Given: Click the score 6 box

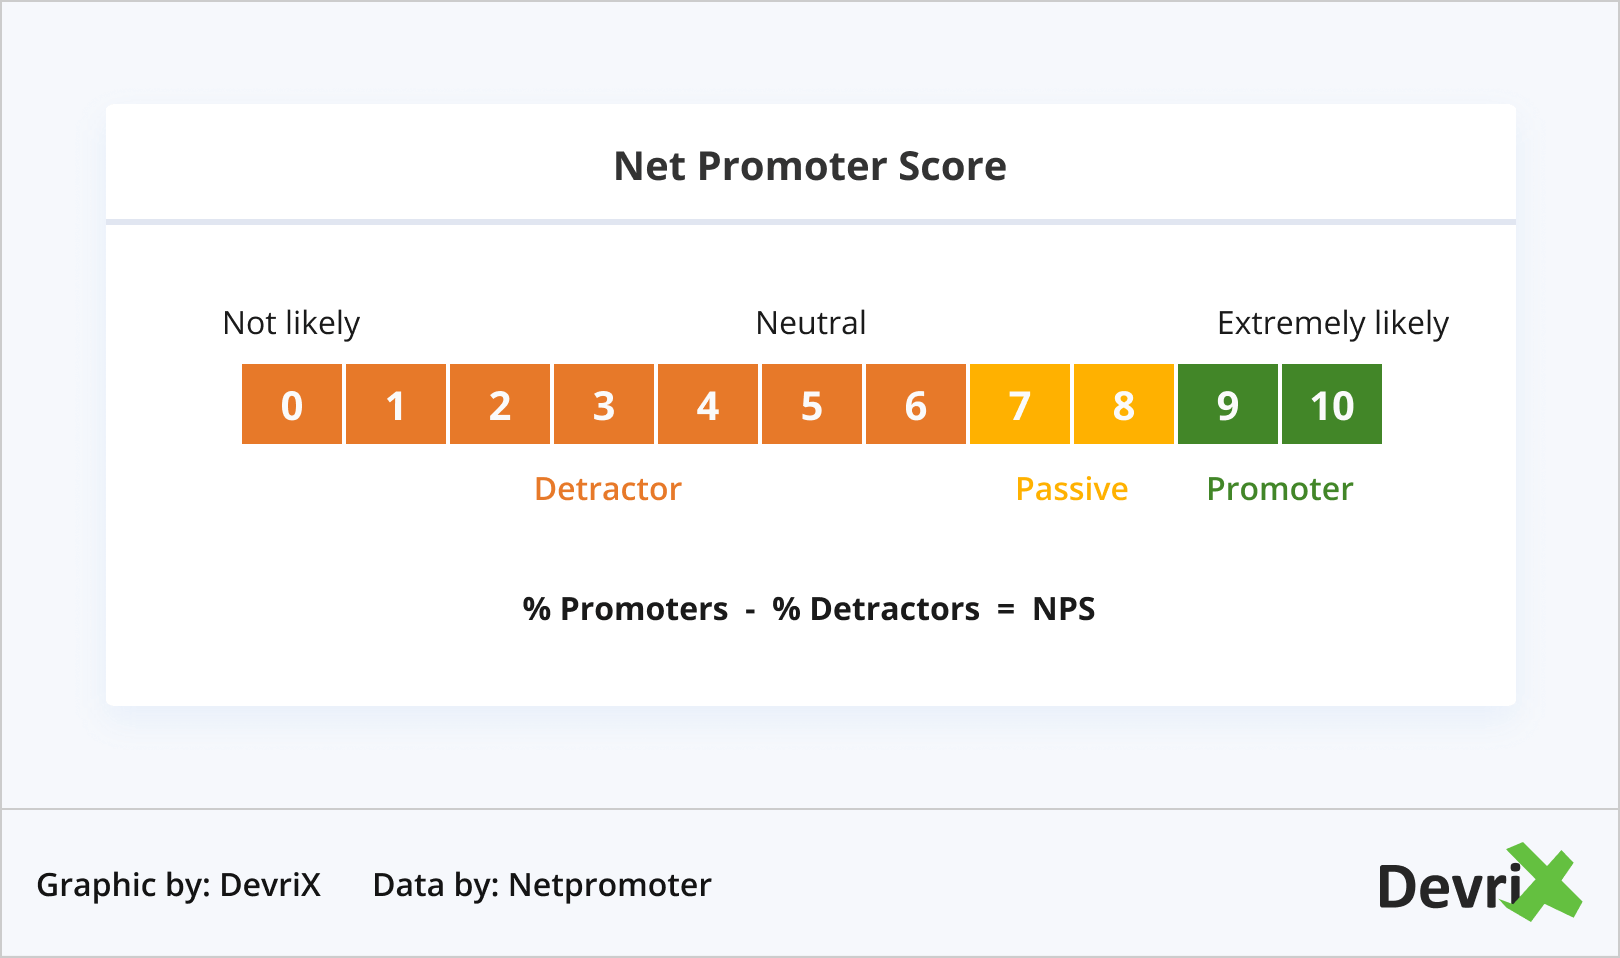Looking at the screenshot, I should [x=916, y=404].
